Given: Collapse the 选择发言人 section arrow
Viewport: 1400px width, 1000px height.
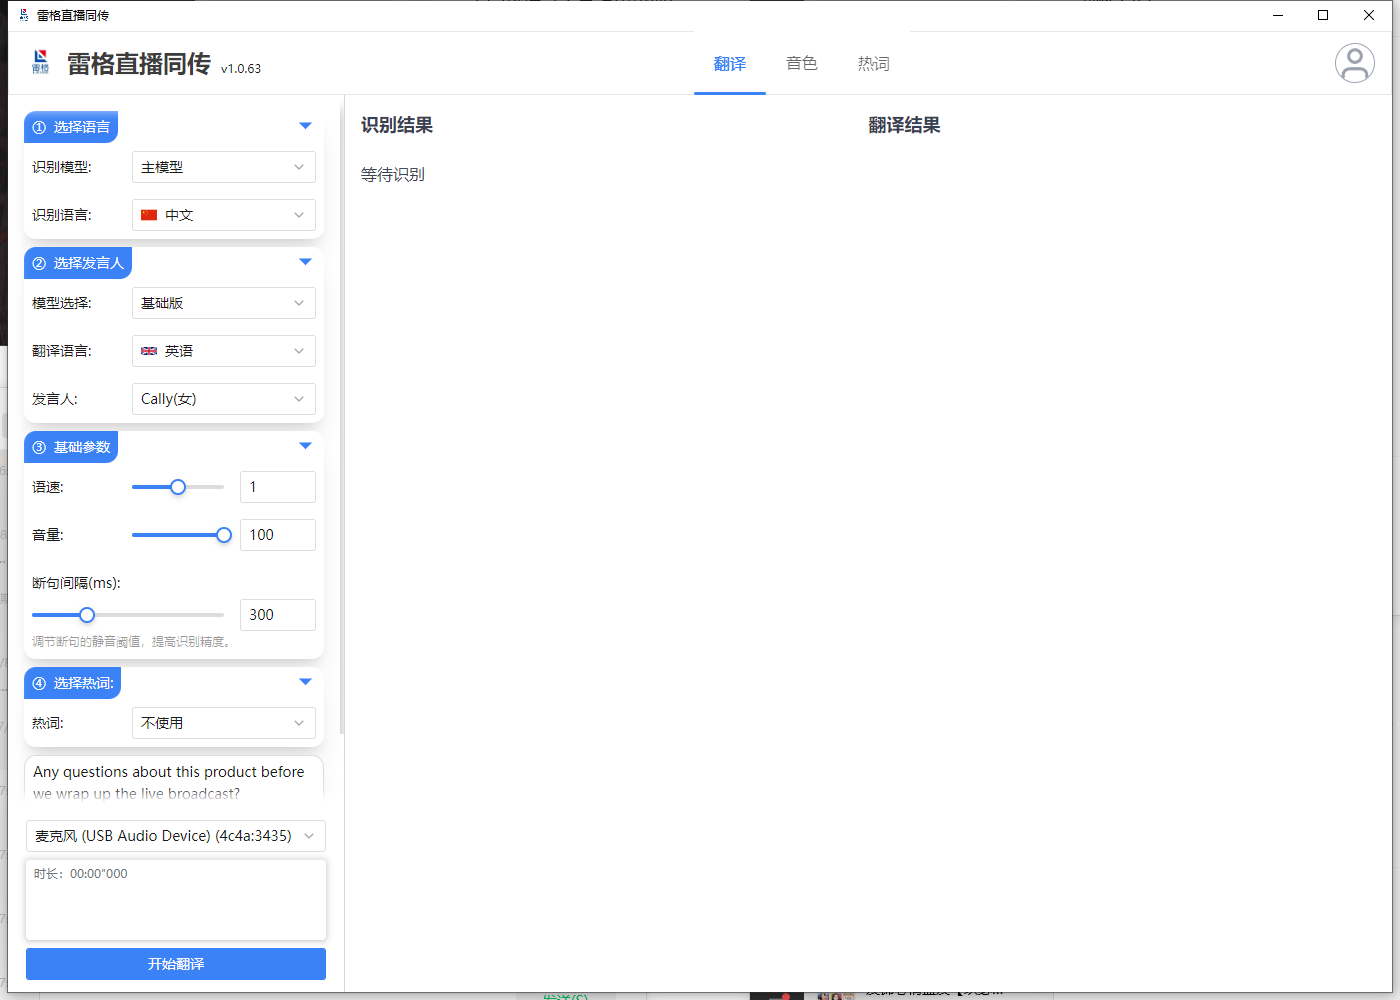Looking at the screenshot, I should pos(305,262).
